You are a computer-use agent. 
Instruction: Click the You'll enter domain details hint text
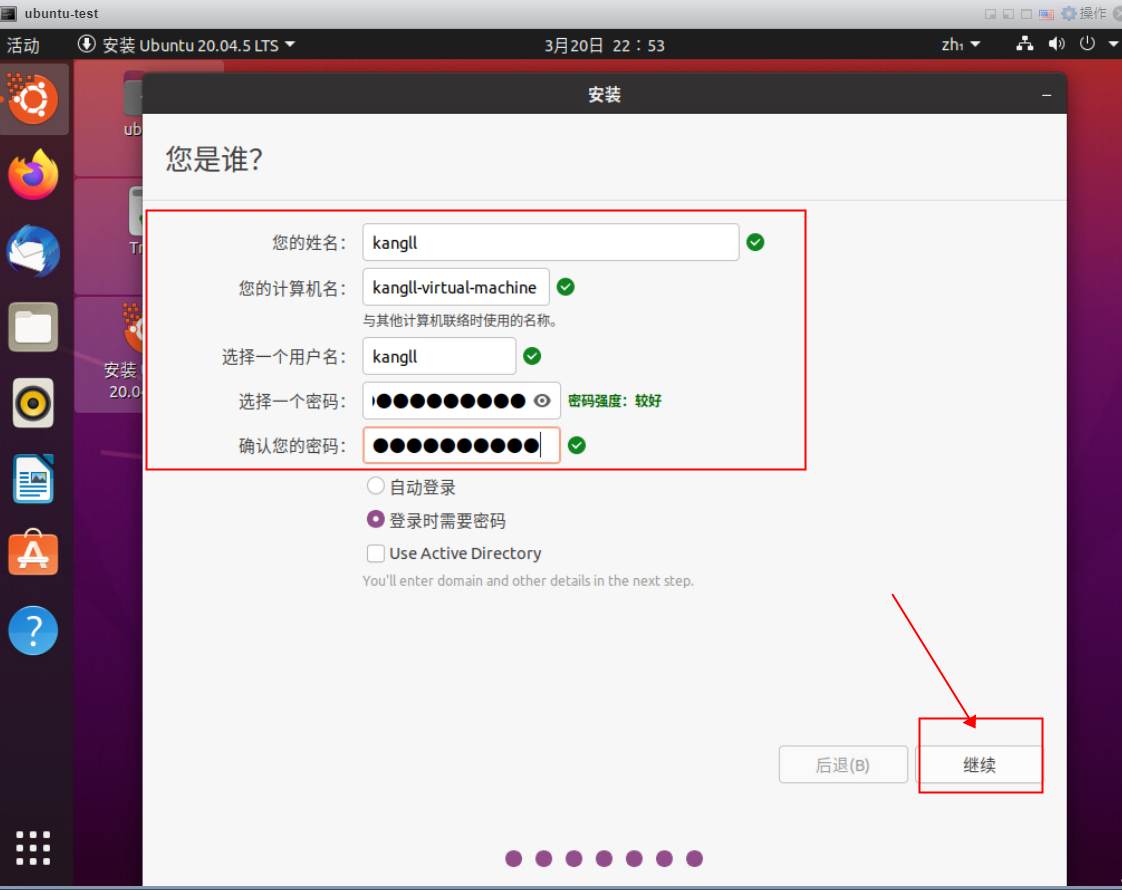pyautogui.click(x=528, y=581)
